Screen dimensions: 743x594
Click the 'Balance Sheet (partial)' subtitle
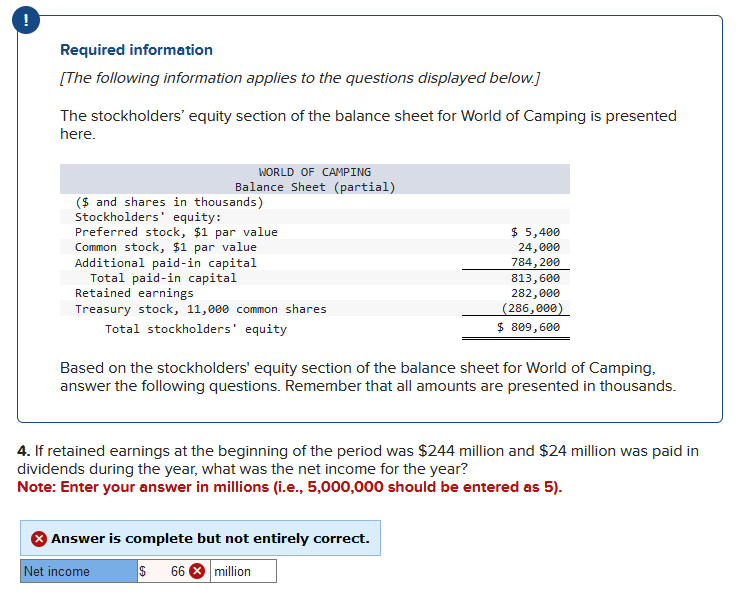pyautogui.click(x=315, y=187)
